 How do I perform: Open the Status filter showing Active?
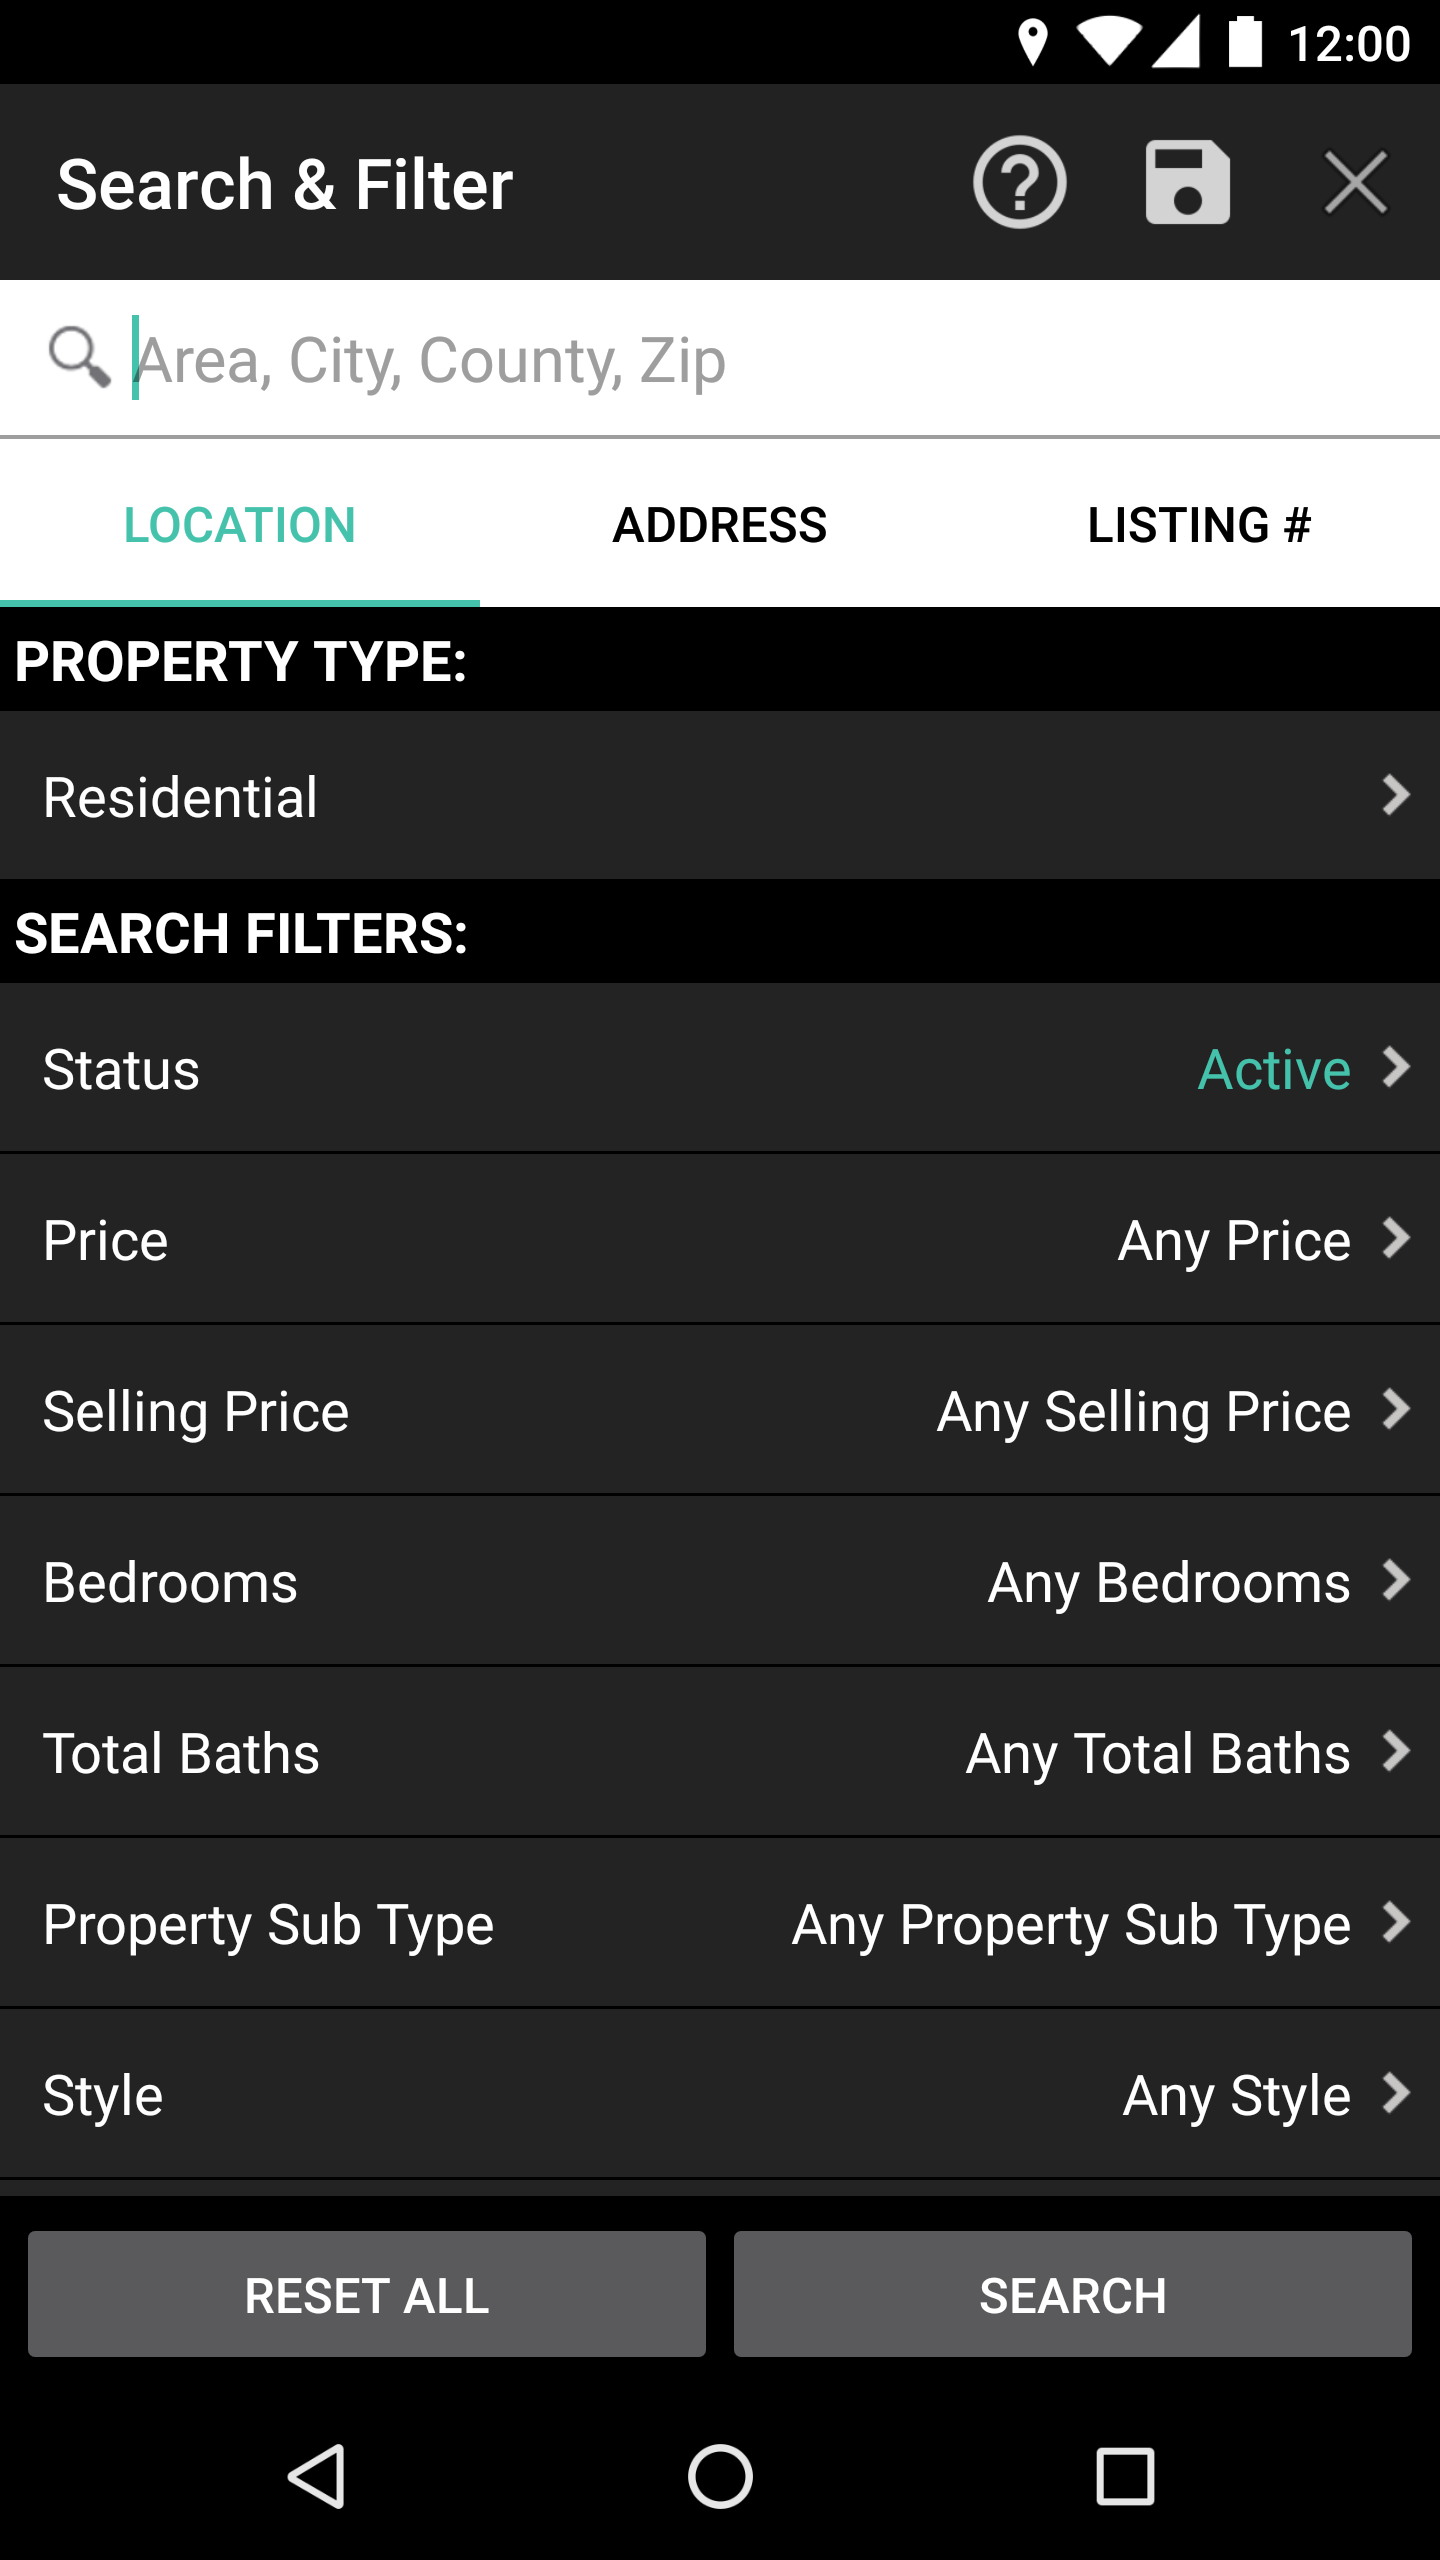tap(720, 1068)
